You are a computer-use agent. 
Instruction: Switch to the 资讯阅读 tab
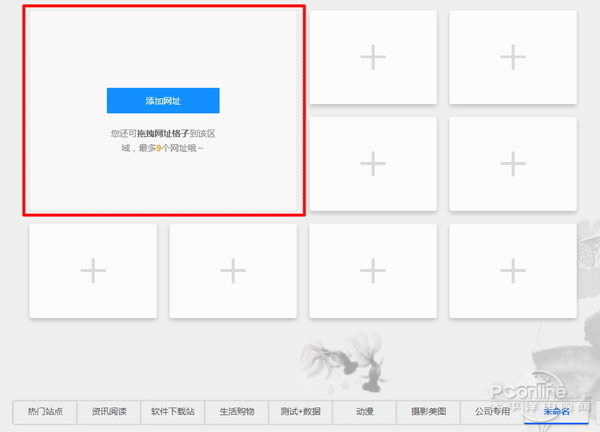(109, 412)
